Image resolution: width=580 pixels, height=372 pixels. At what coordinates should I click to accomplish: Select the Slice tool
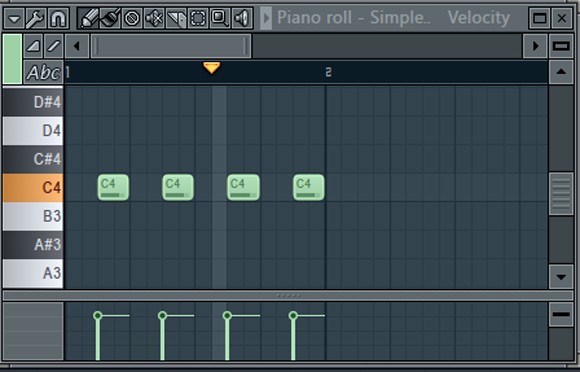coord(176,18)
